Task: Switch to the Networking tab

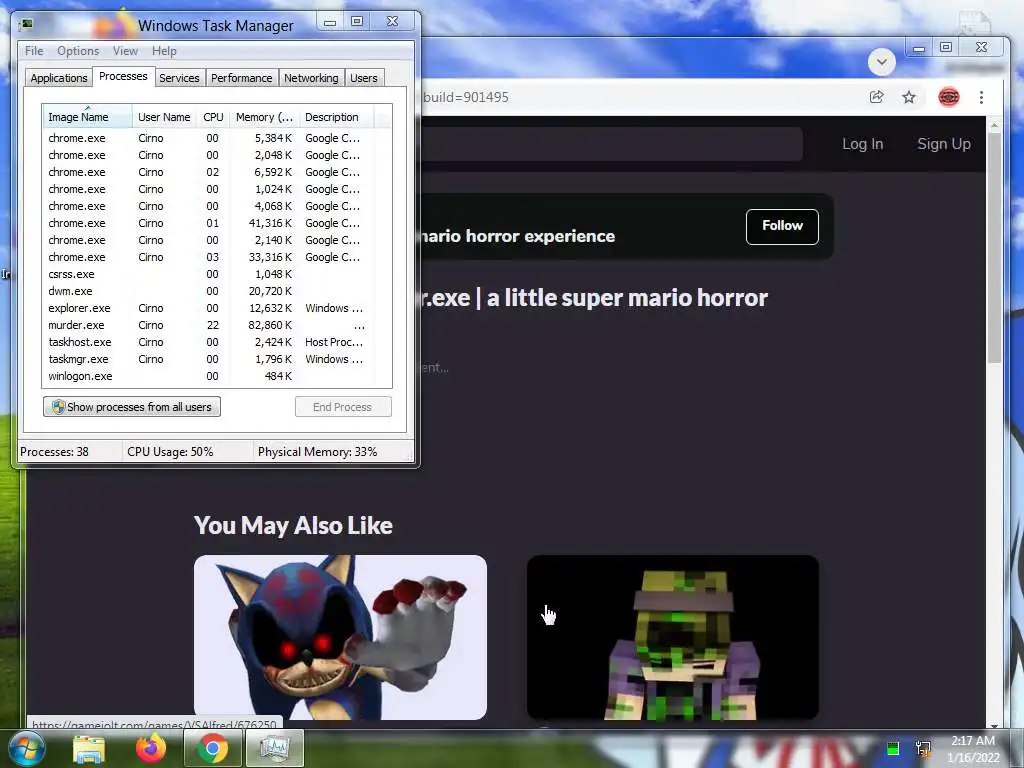Action: click(311, 78)
